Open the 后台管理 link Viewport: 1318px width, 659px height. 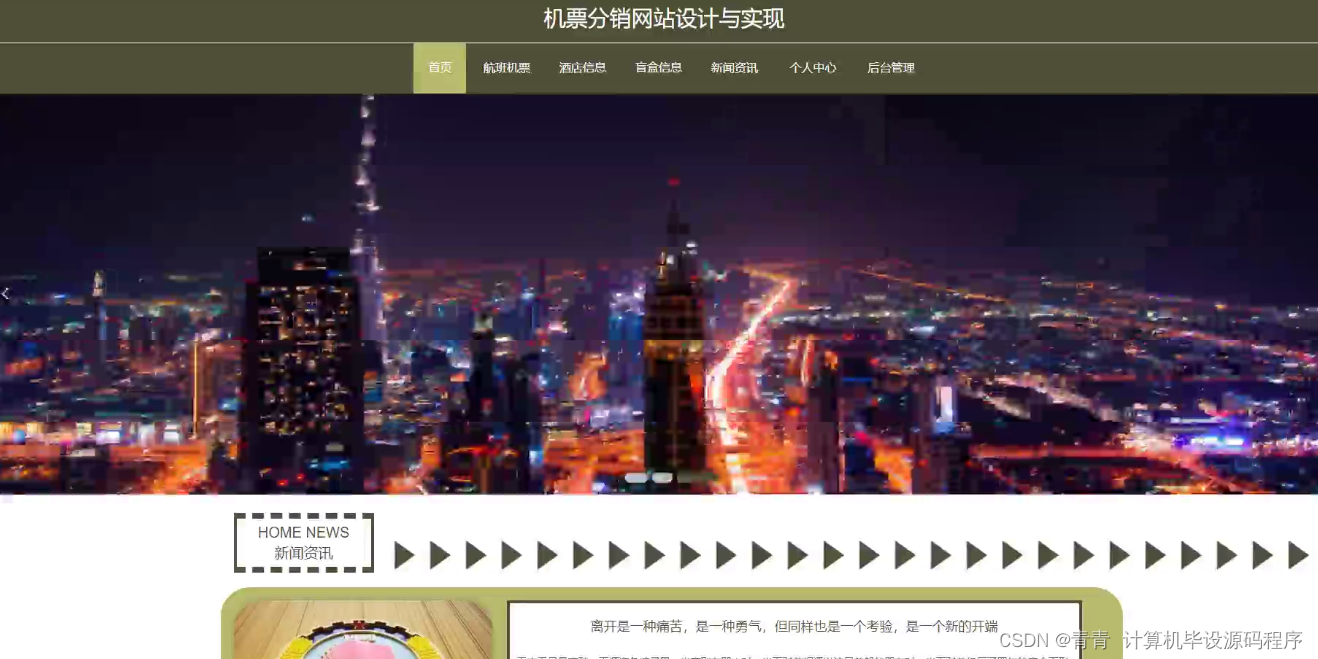coord(891,68)
